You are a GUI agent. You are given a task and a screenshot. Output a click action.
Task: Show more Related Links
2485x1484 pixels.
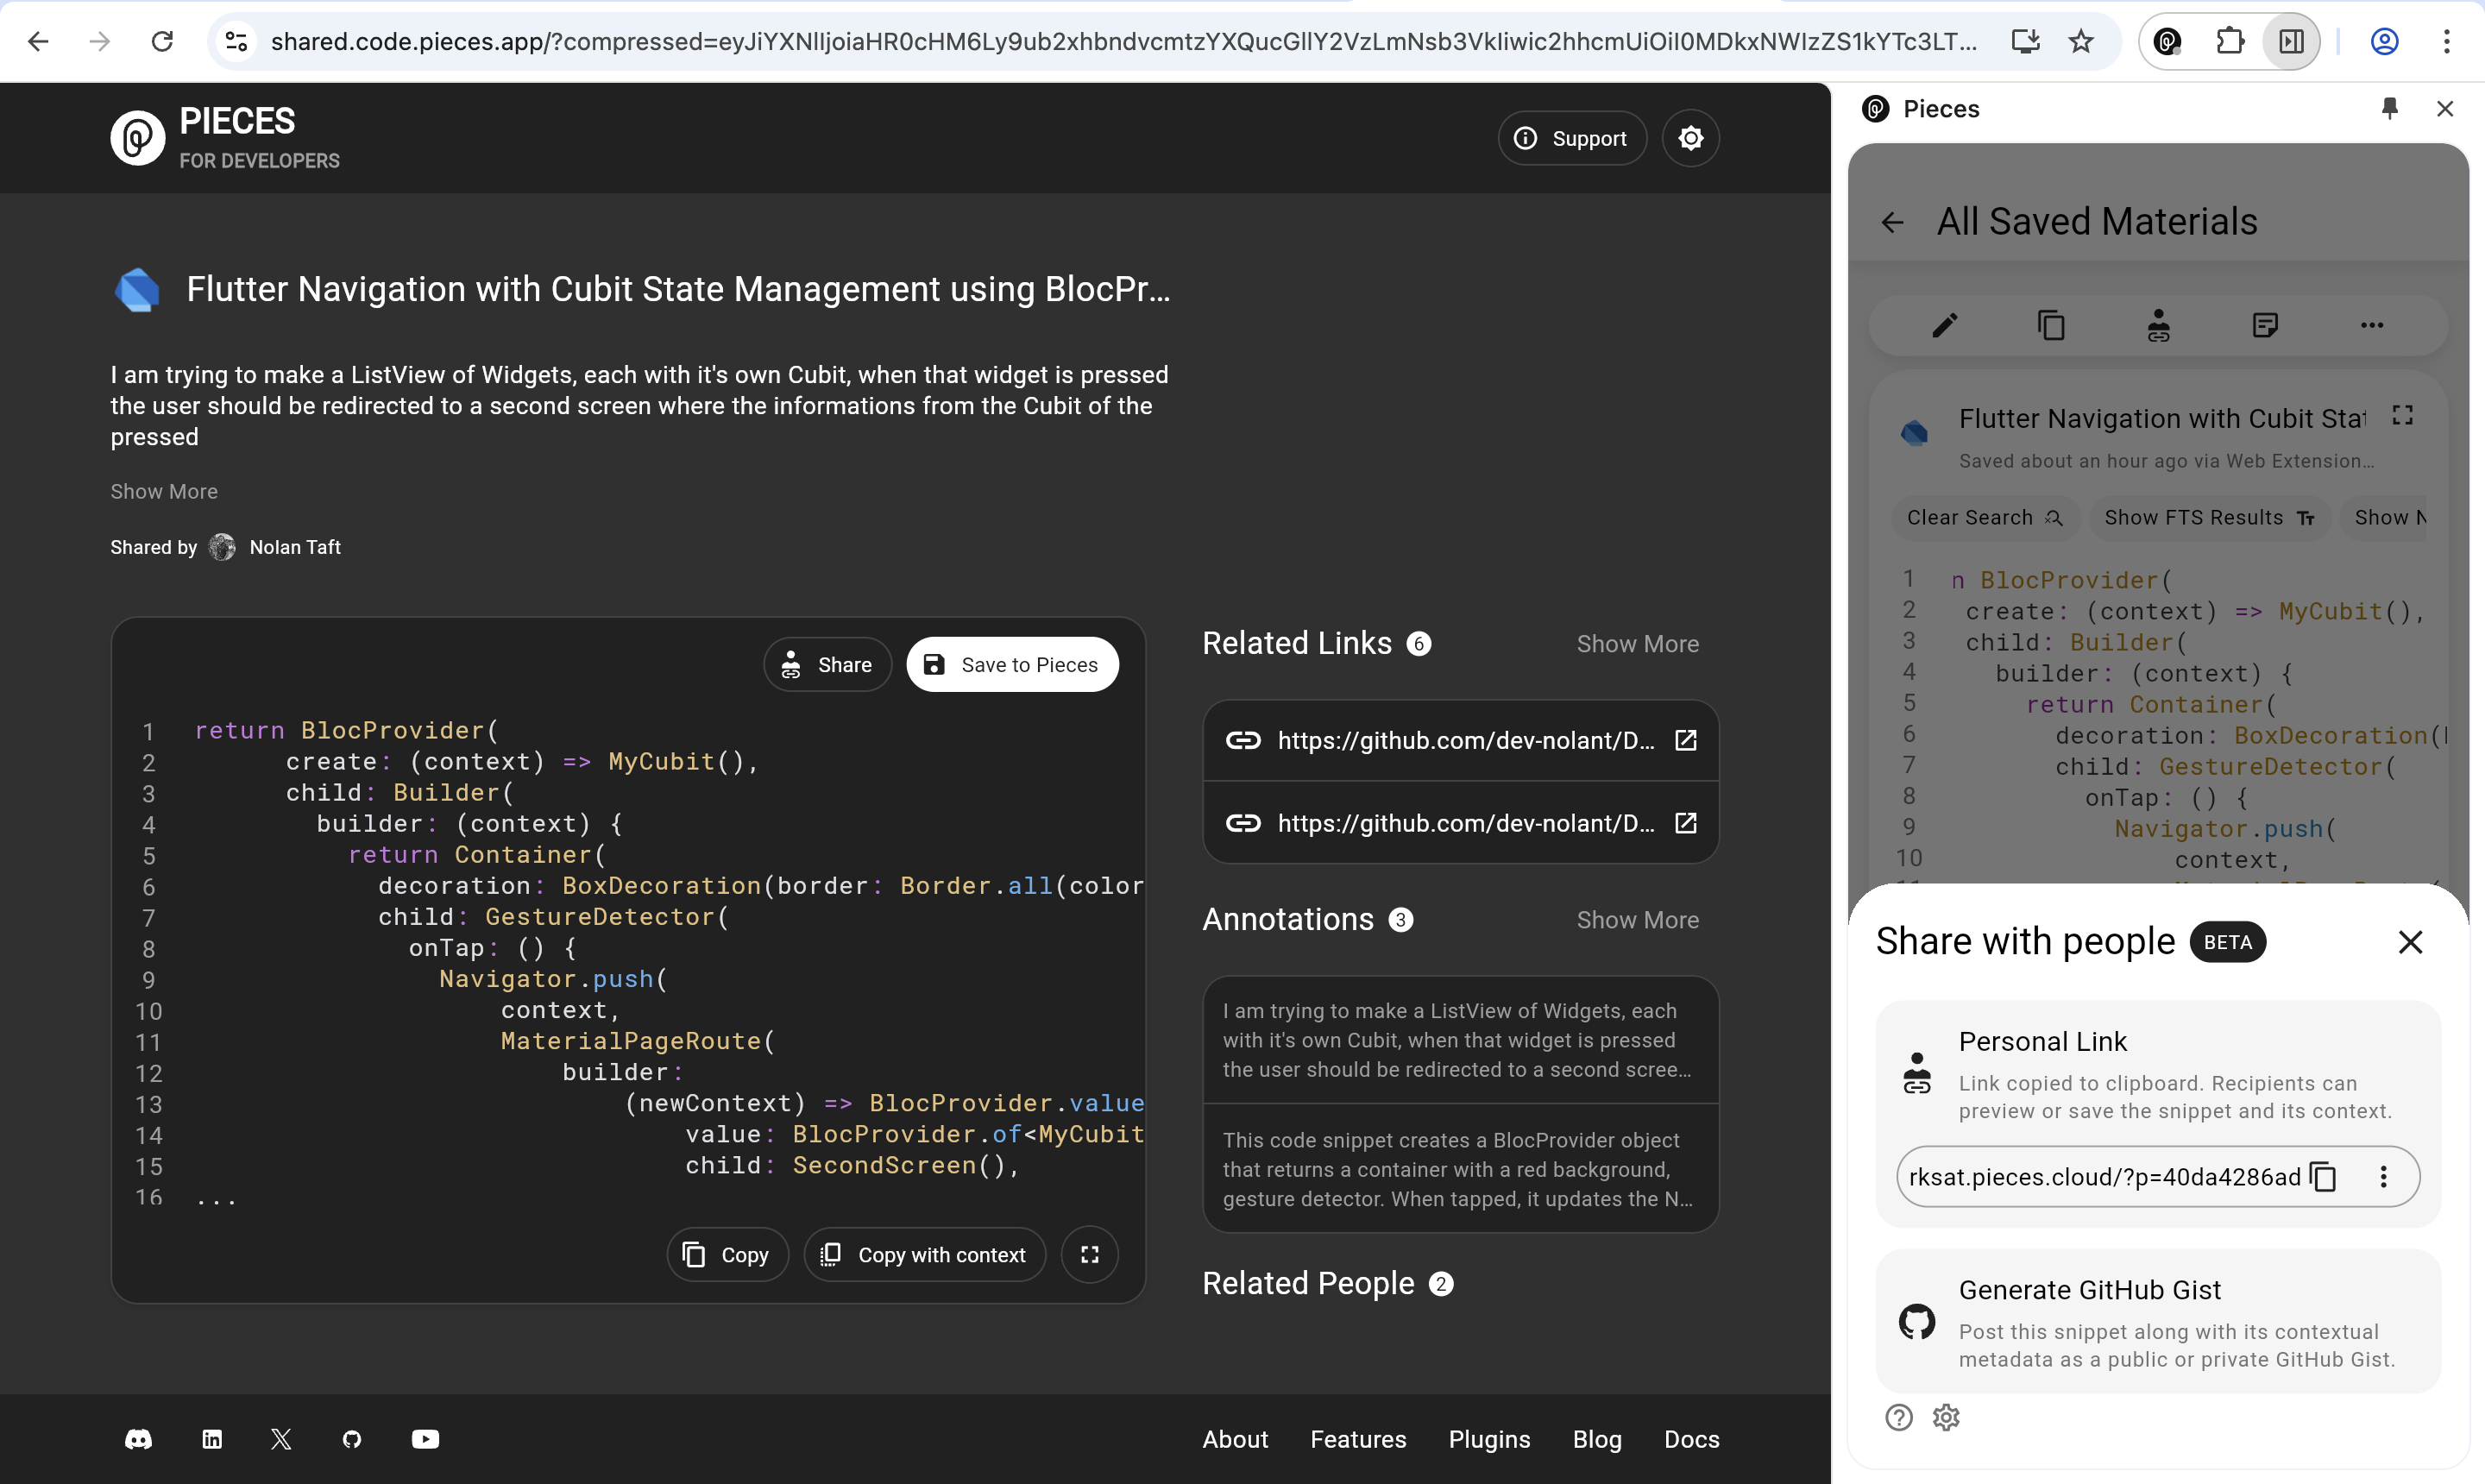pyautogui.click(x=1637, y=644)
